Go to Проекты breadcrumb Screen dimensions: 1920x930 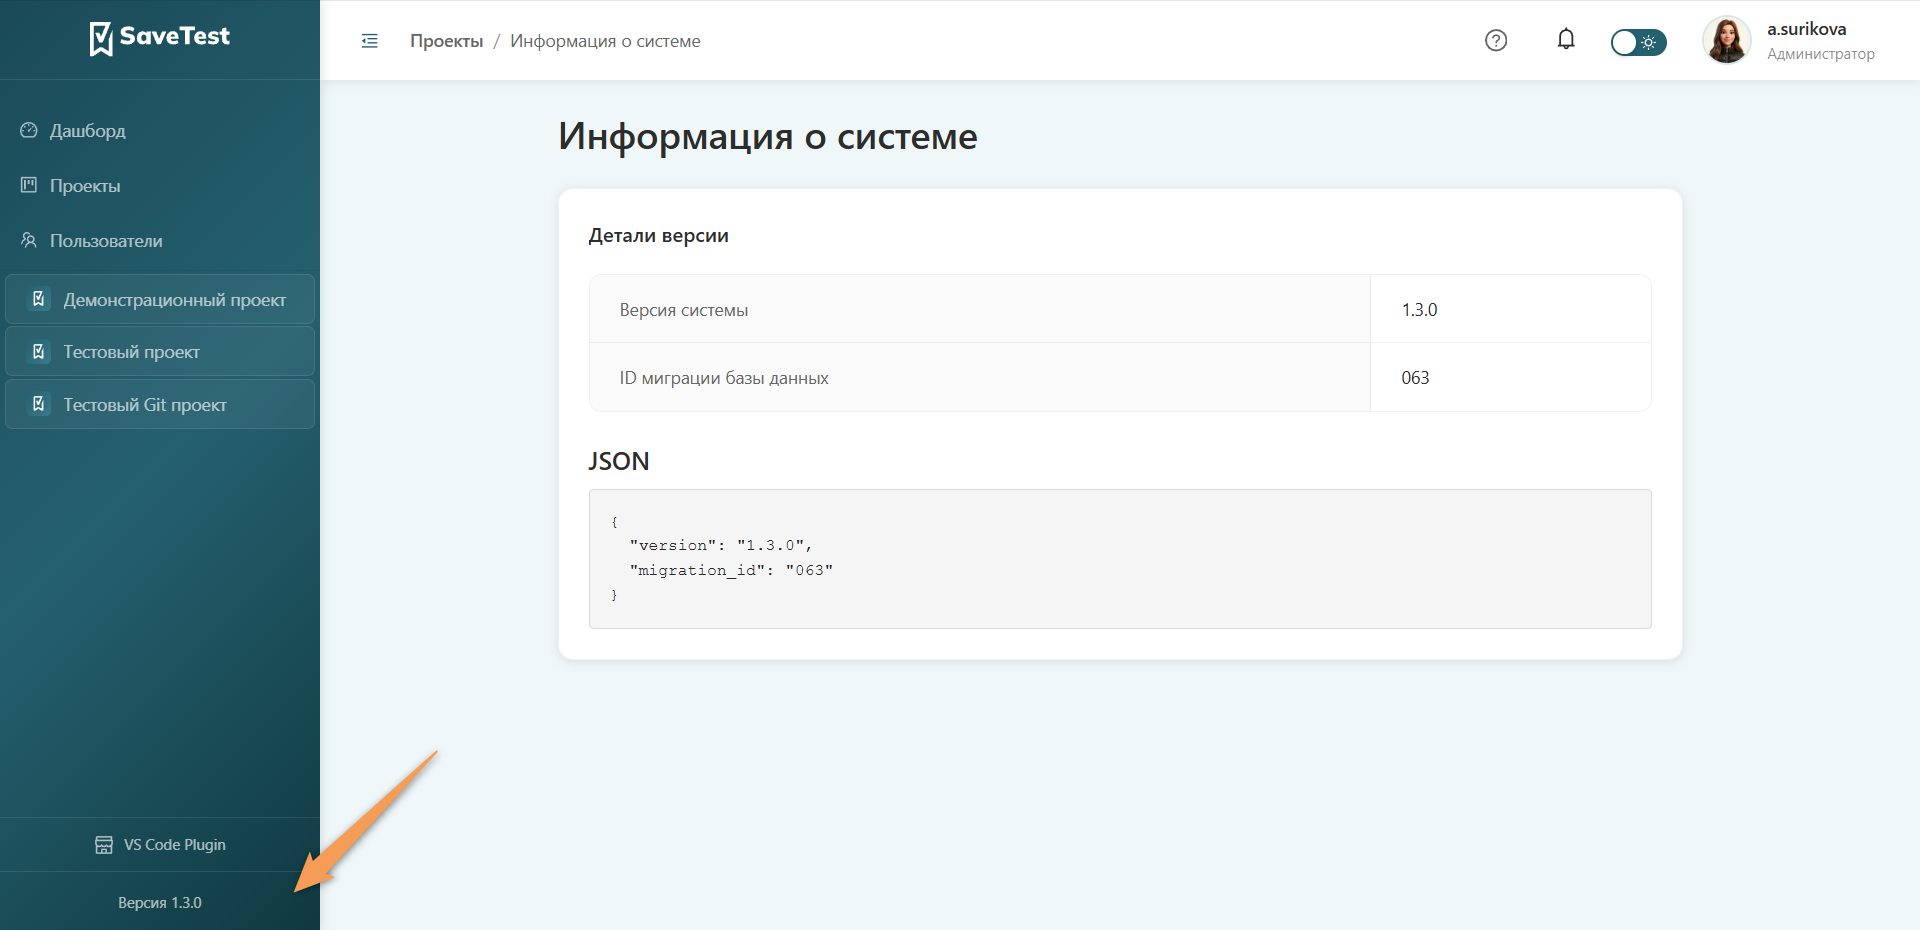click(446, 41)
